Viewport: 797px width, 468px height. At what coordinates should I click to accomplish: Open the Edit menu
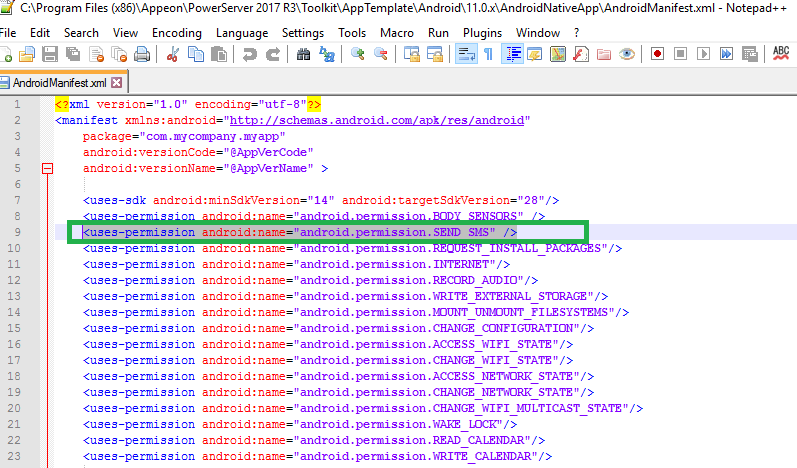[x=40, y=33]
